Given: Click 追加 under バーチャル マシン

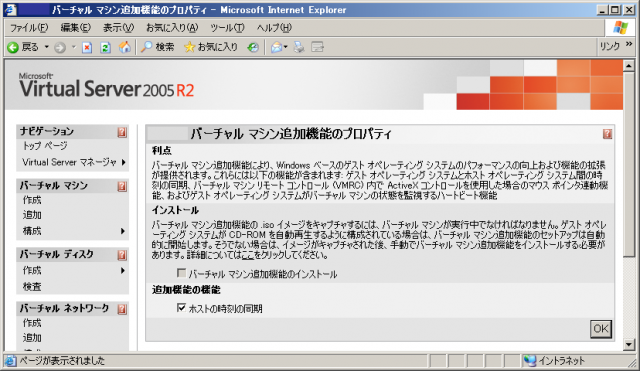Looking at the screenshot, I should [32, 215].
